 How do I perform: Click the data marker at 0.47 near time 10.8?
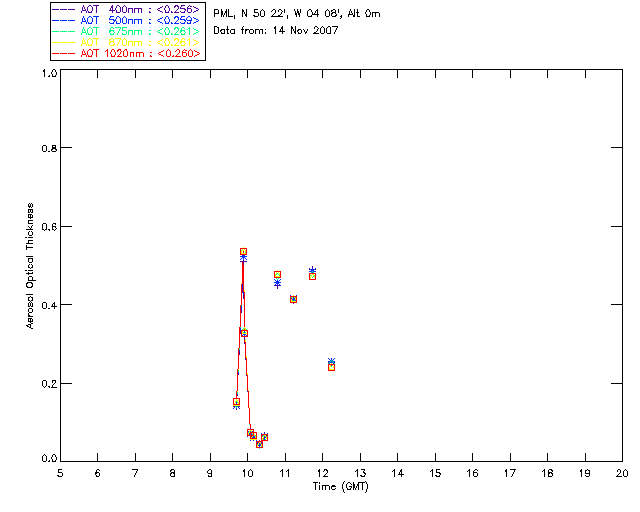point(278,274)
